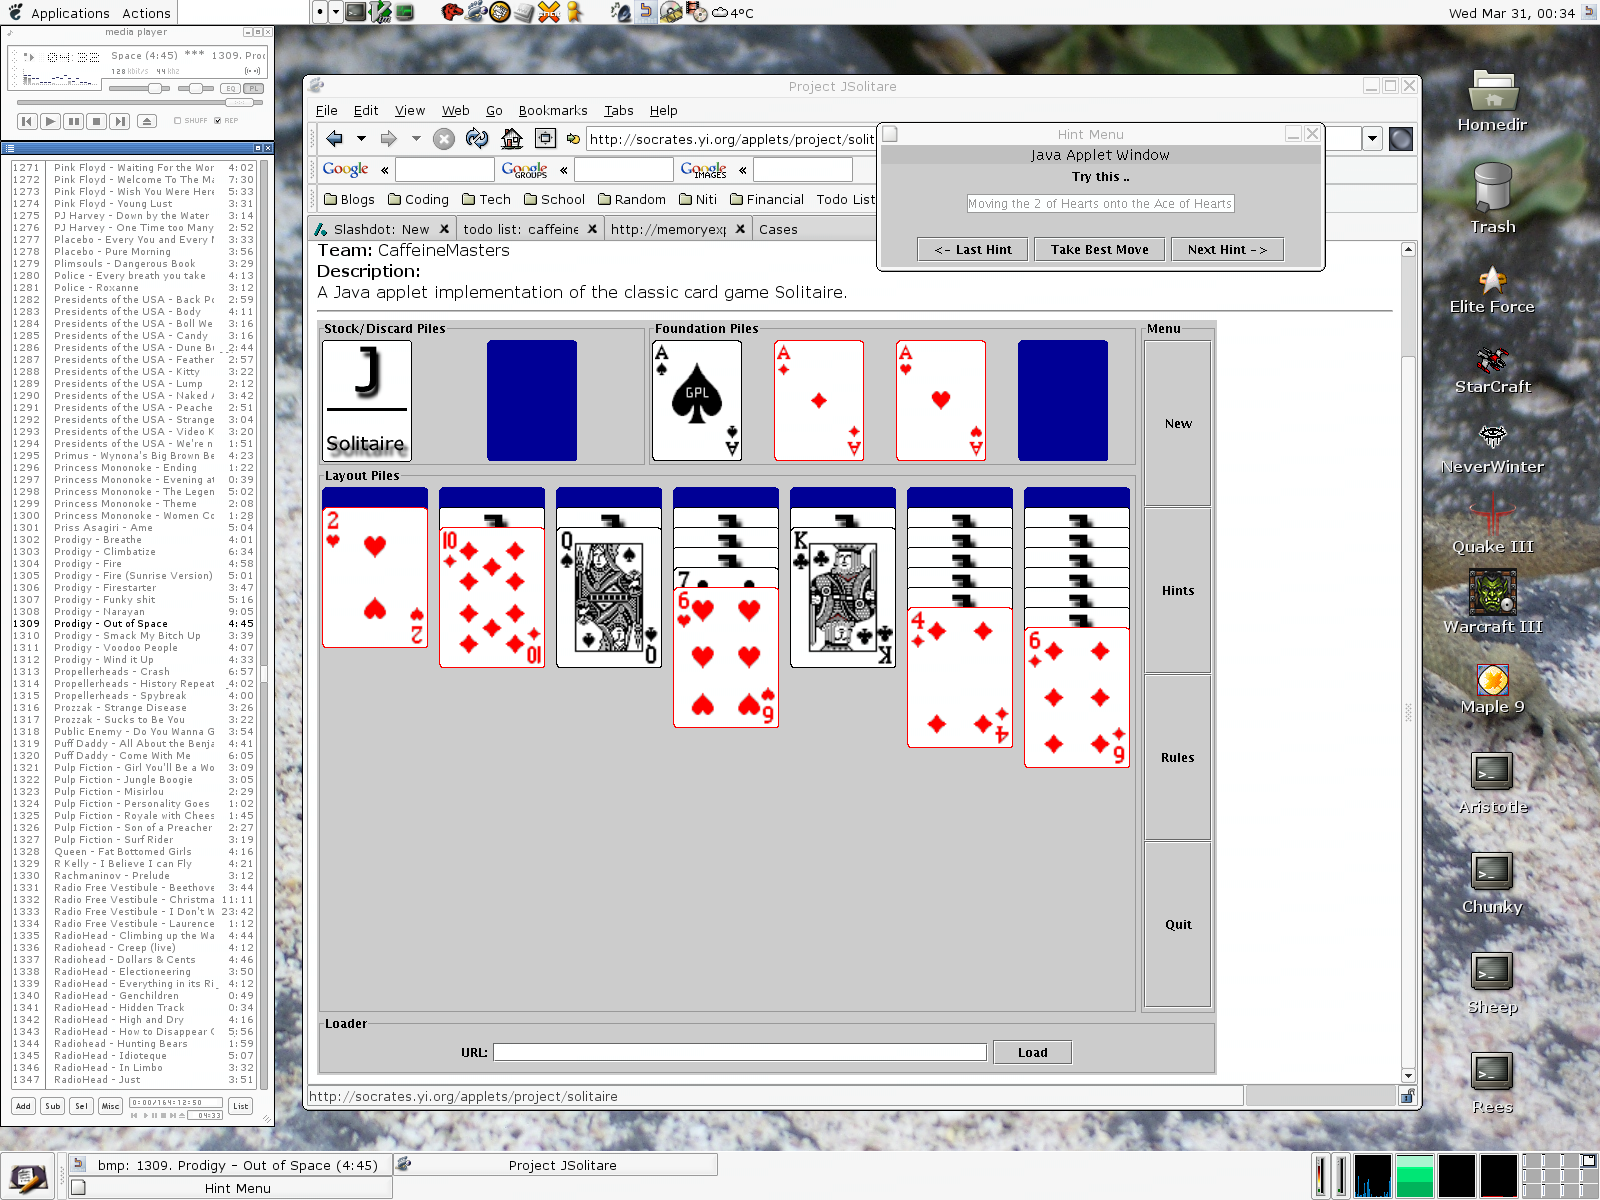Click browser Back arrow button
The image size is (1600, 1200).
(335, 139)
